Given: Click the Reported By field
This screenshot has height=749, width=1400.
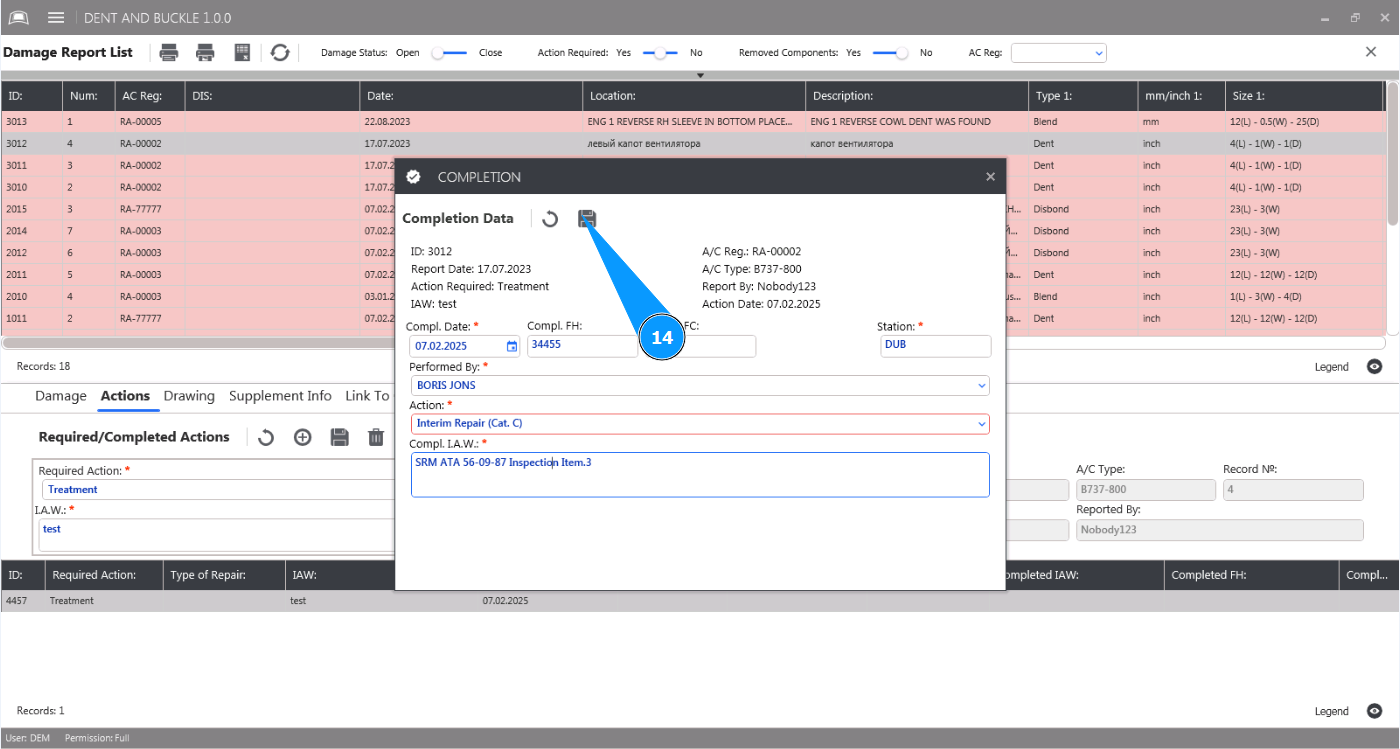Looking at the screenshot, I should click(1219, 530).
